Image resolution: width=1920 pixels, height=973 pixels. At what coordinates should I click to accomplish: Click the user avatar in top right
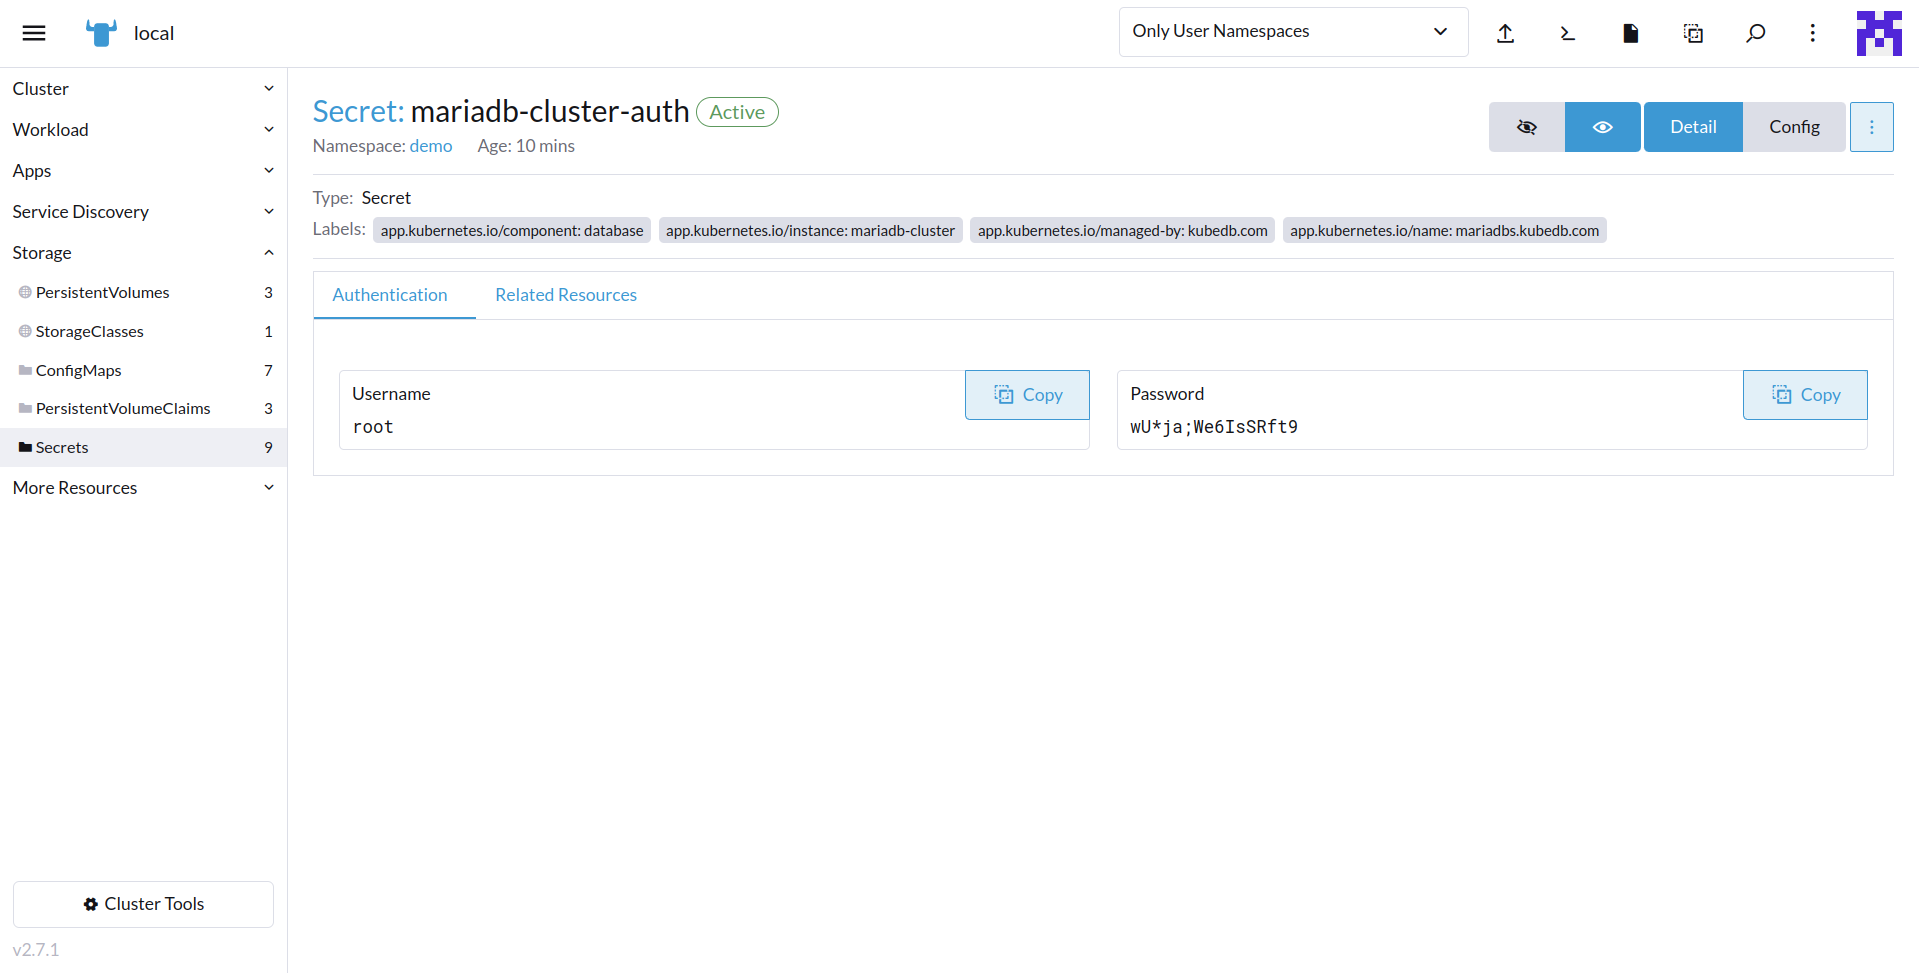pos(1878,33)
